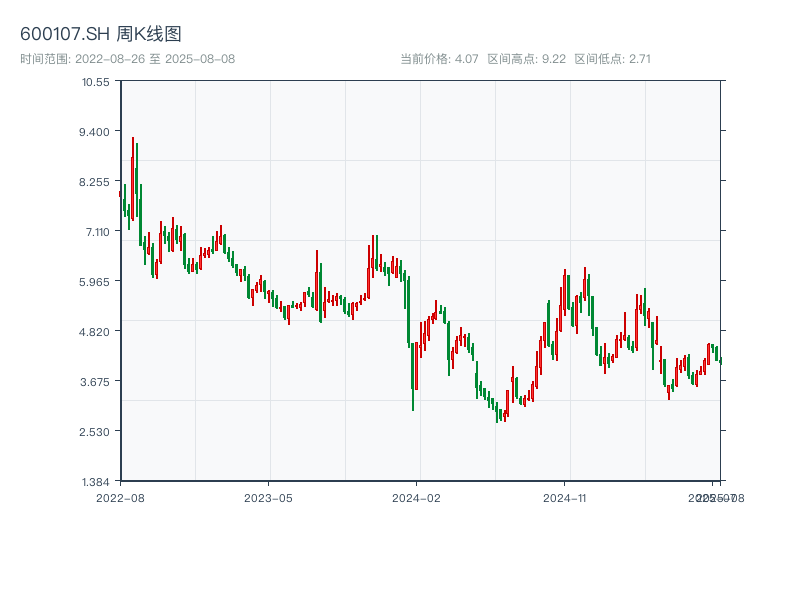The image size is (800, 600).
Task: Click the 区间低点 2.71 label
Action: click(x=612, y=59)
